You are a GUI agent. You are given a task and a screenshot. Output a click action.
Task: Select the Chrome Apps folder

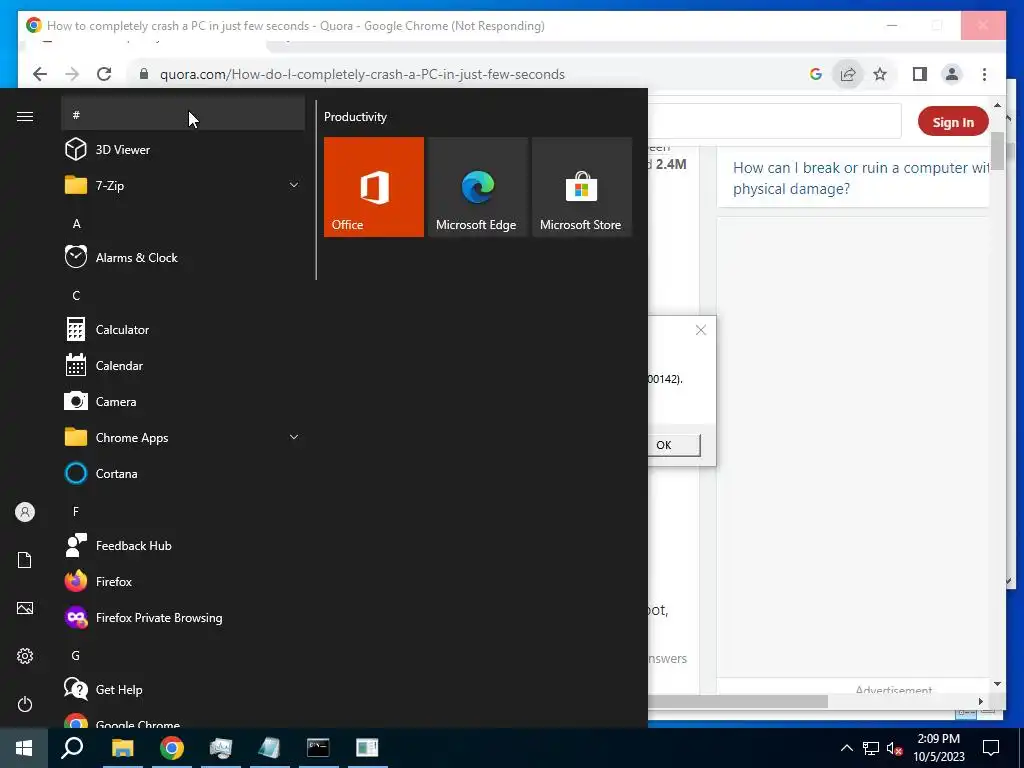(183, 438)
